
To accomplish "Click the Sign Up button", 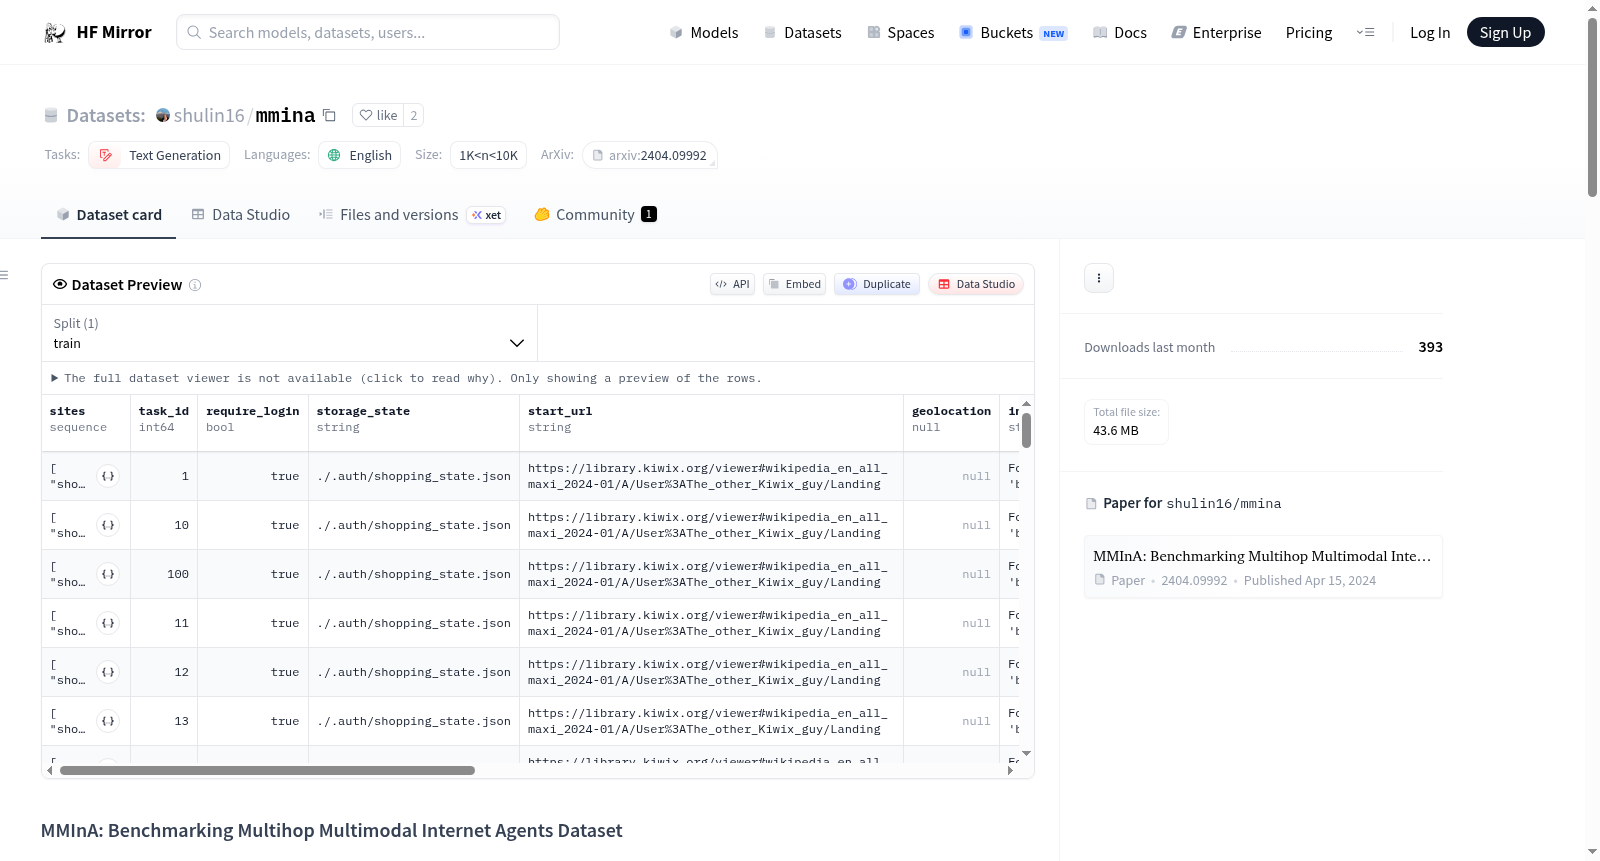I will tap(1505, 32).
